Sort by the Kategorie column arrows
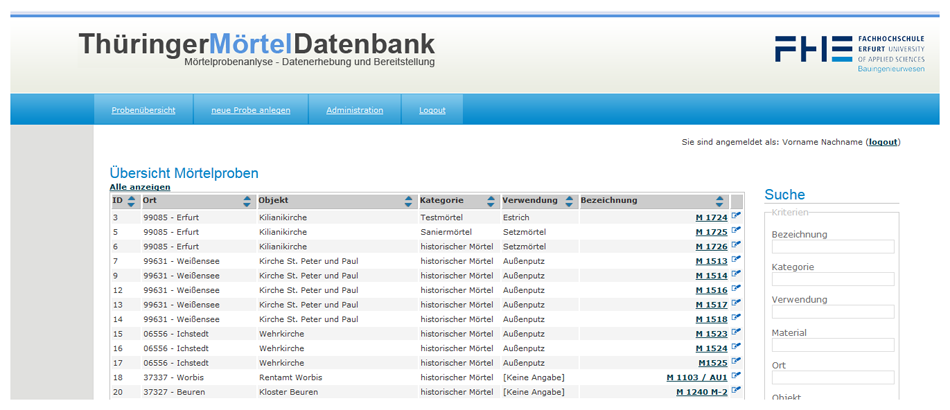Image resolution: width=950 pixels, height=410 pixels. 490,201
